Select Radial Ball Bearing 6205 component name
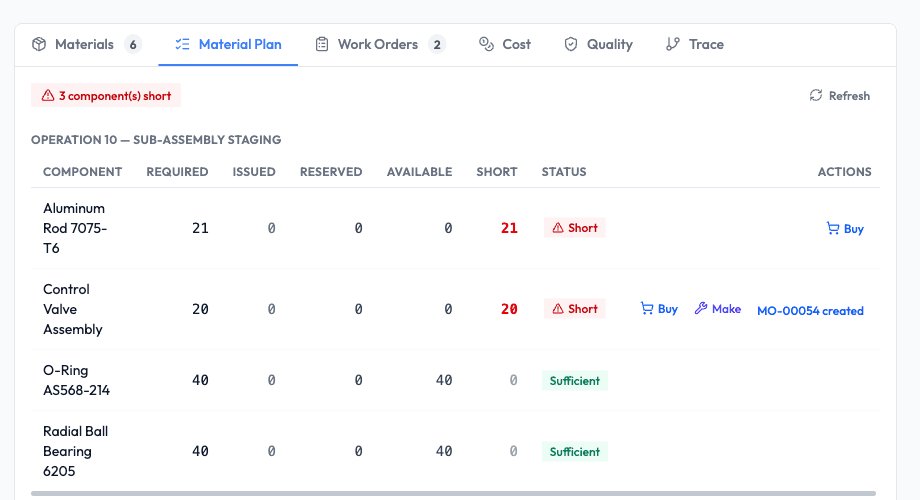Viewport: 920px width, 500px height. [x=76, y=451]
